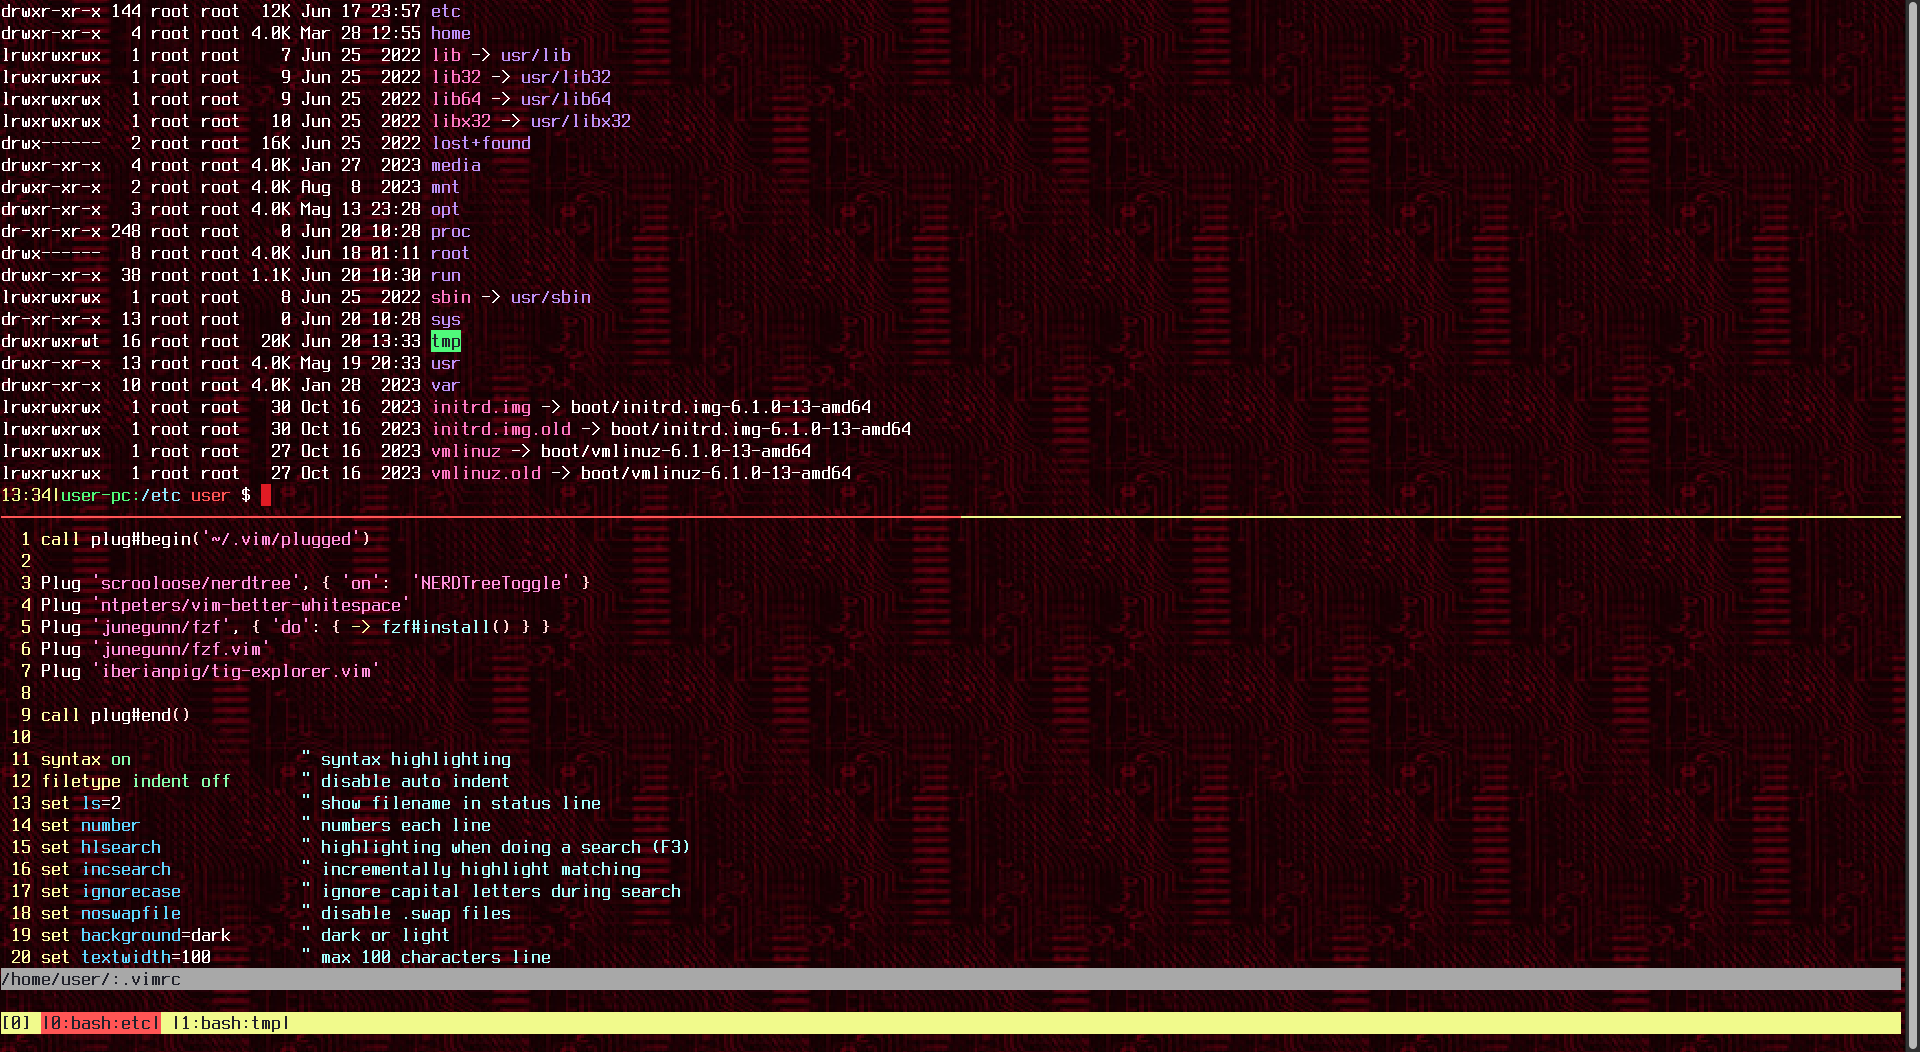Click the lost+found directory name
Image resolution: width=1920 pixels, height=1052 pixels.
[x=481, y=143]
